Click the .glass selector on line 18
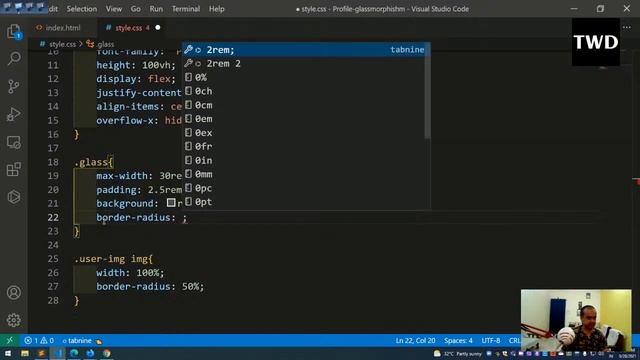The image size is (640, 360). tap(91, 162)
